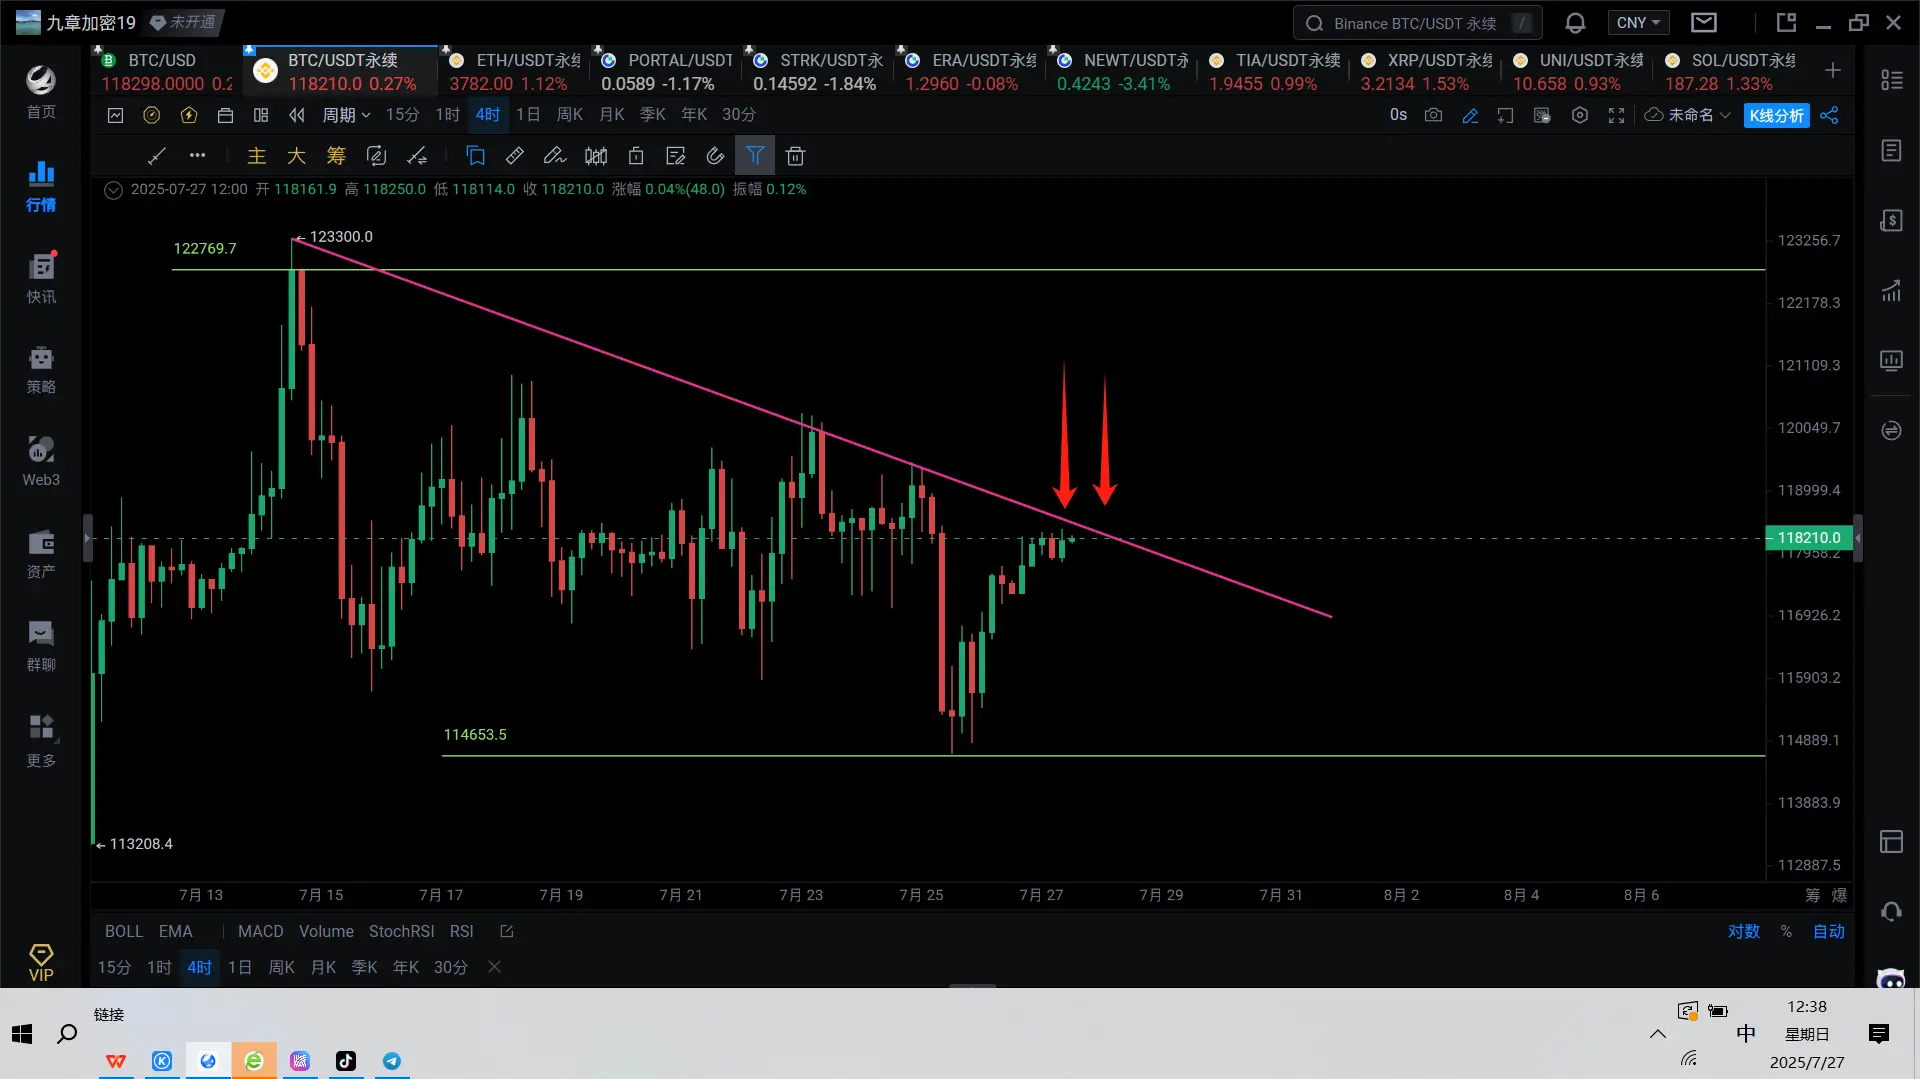Image resolution: width=1920 pixels, height=1079 pixels.
Task: Open Windows Start menu
Action: point(22,1034)
